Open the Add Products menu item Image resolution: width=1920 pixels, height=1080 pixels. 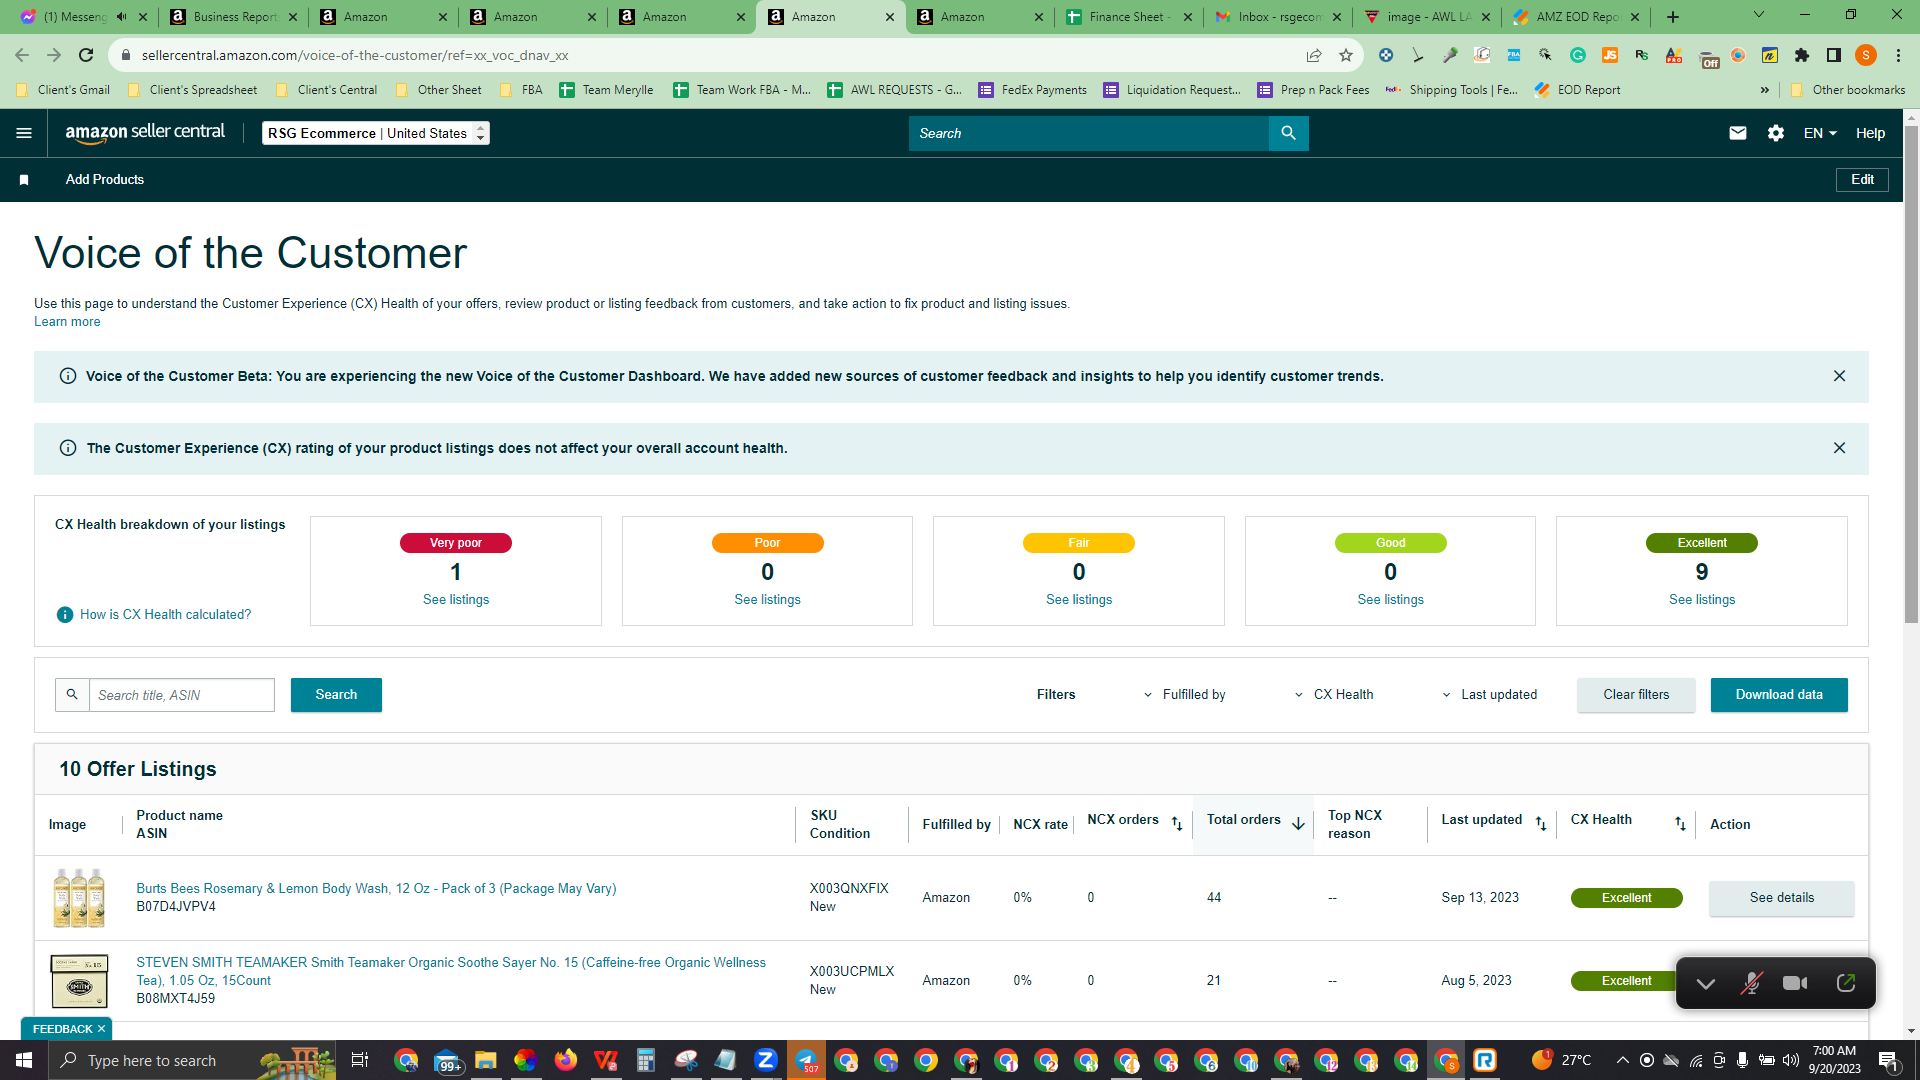coord(105,180)
